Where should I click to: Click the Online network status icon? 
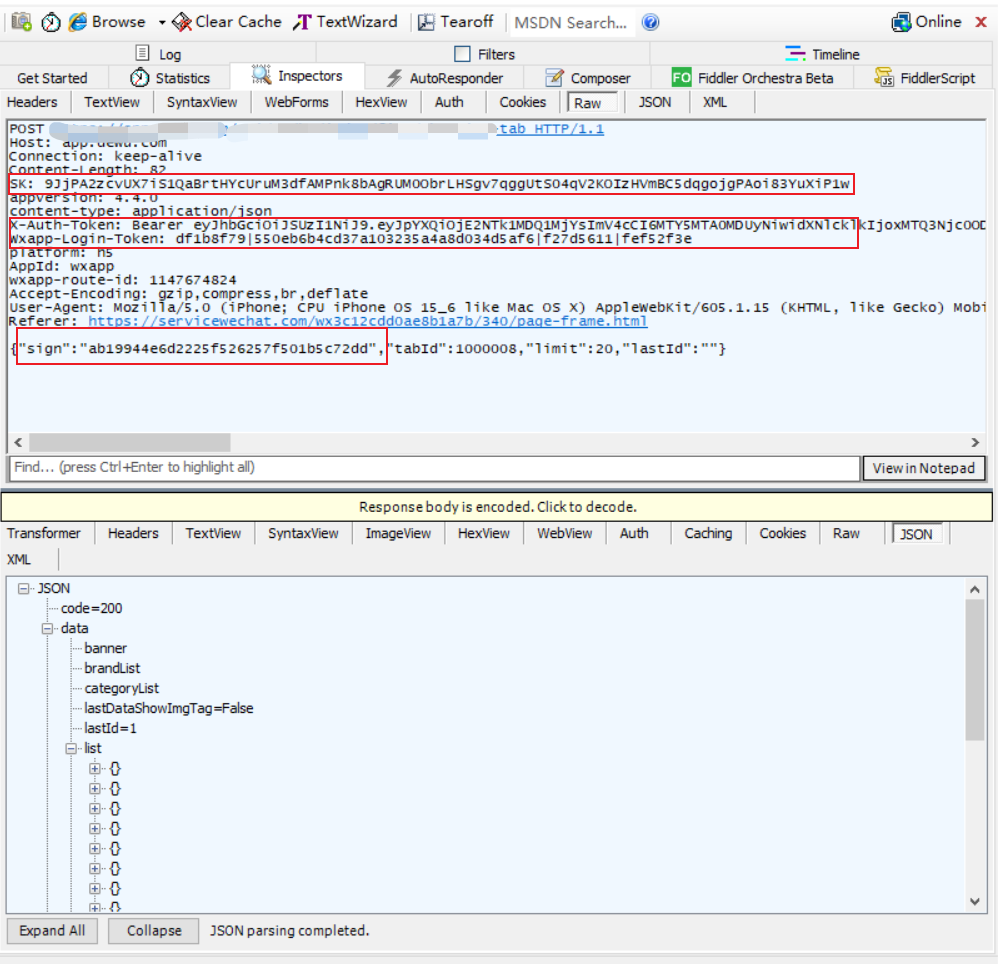pyautogui.click(x=901, y=22)
